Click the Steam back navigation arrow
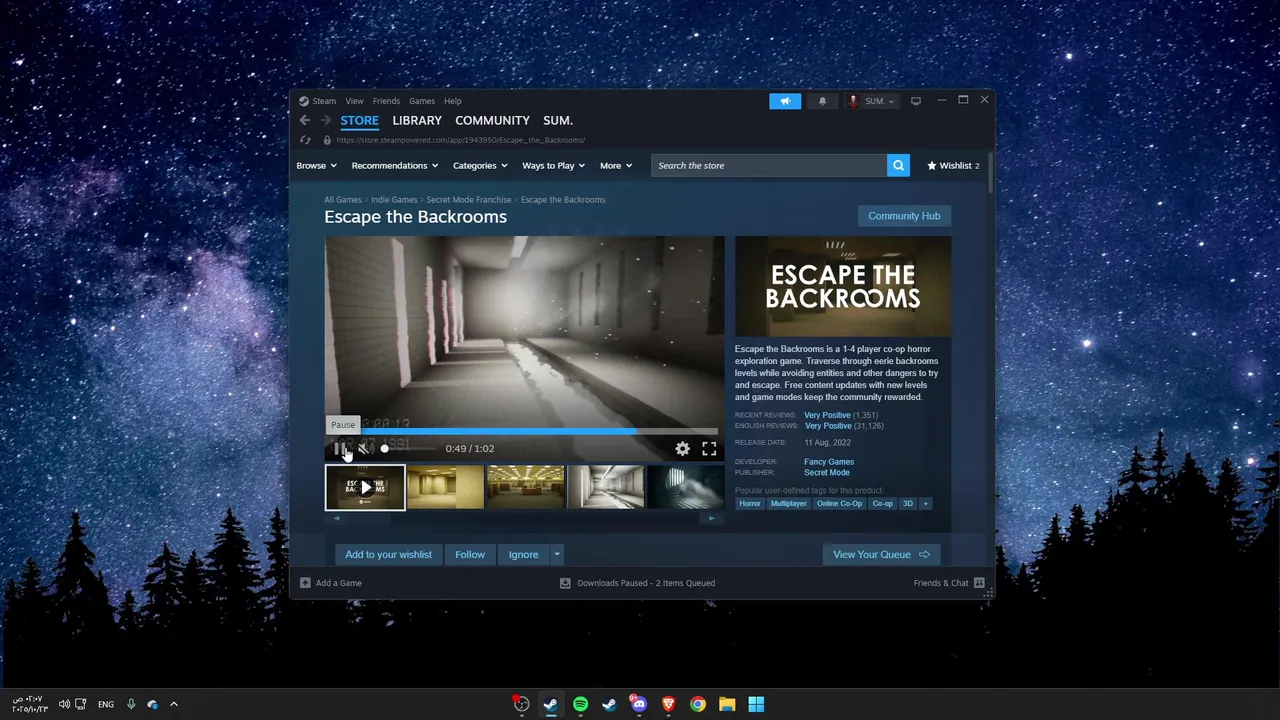The image size is (1280, 720). (305, 120)
